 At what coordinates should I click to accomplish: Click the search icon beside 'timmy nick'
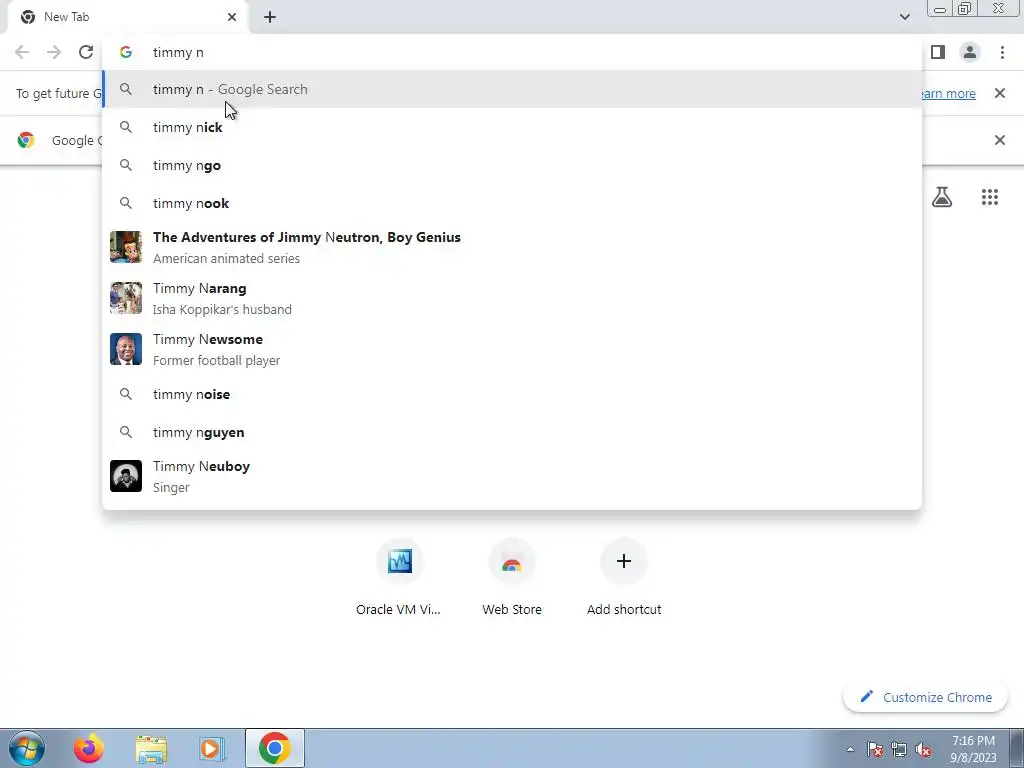126,127
